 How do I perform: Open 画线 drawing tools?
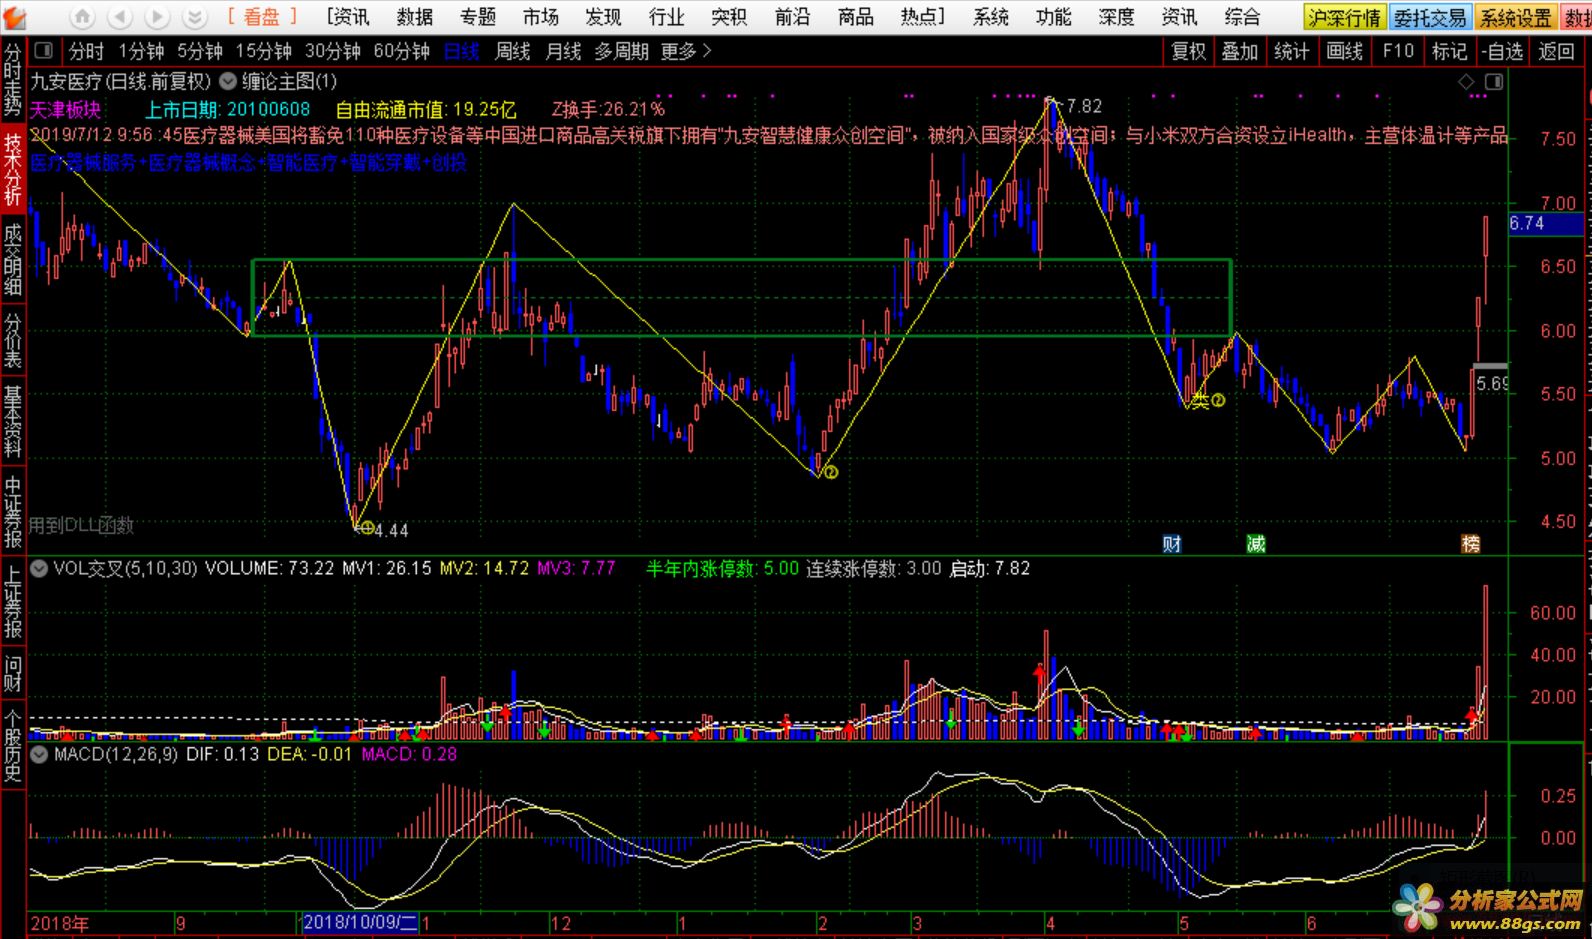click(1344, 51)
